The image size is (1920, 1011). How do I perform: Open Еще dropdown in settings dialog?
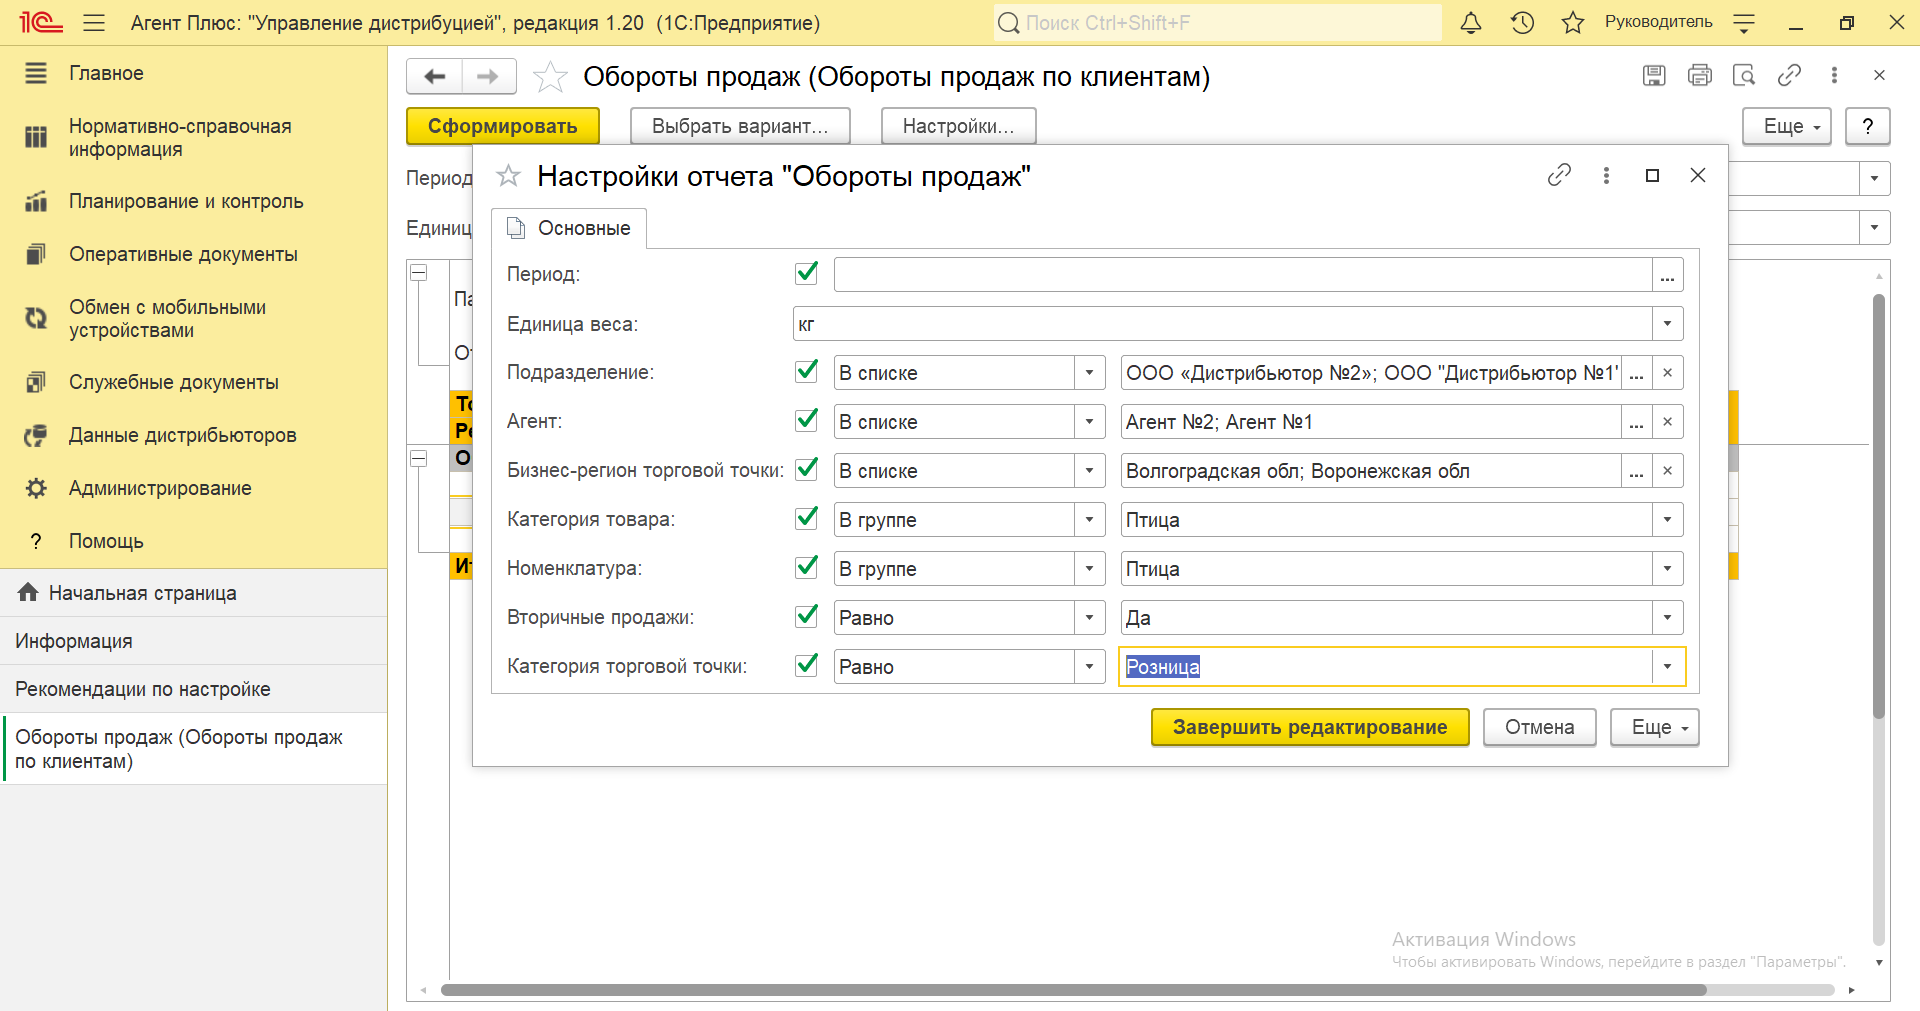tap(1654, 727)
